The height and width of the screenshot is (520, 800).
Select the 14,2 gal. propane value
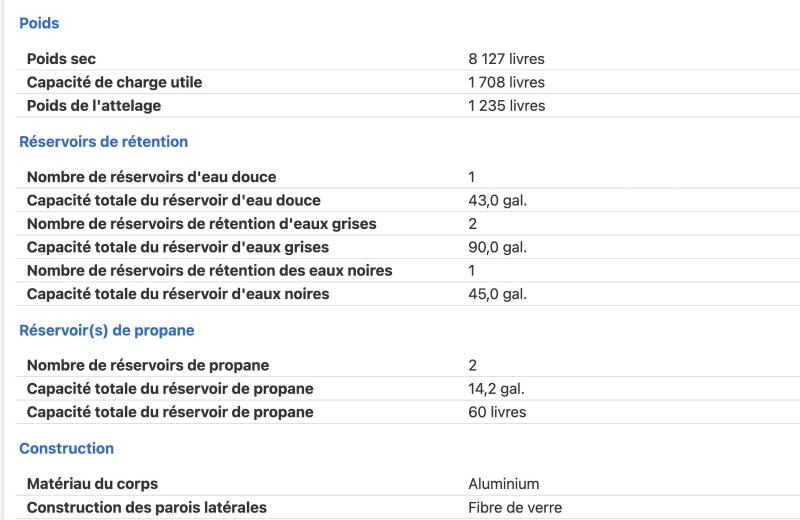[x=496, y=389]
